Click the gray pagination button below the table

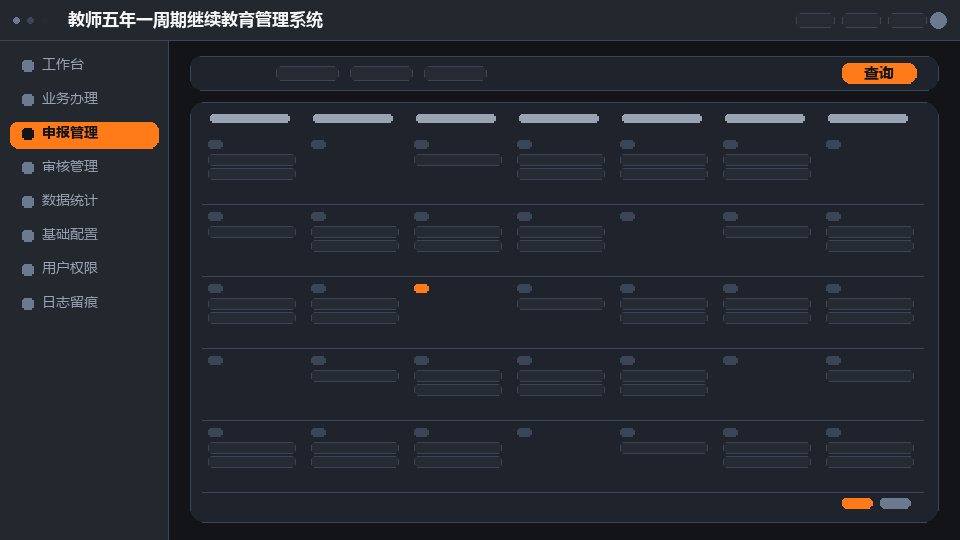(x=895, y=503)
